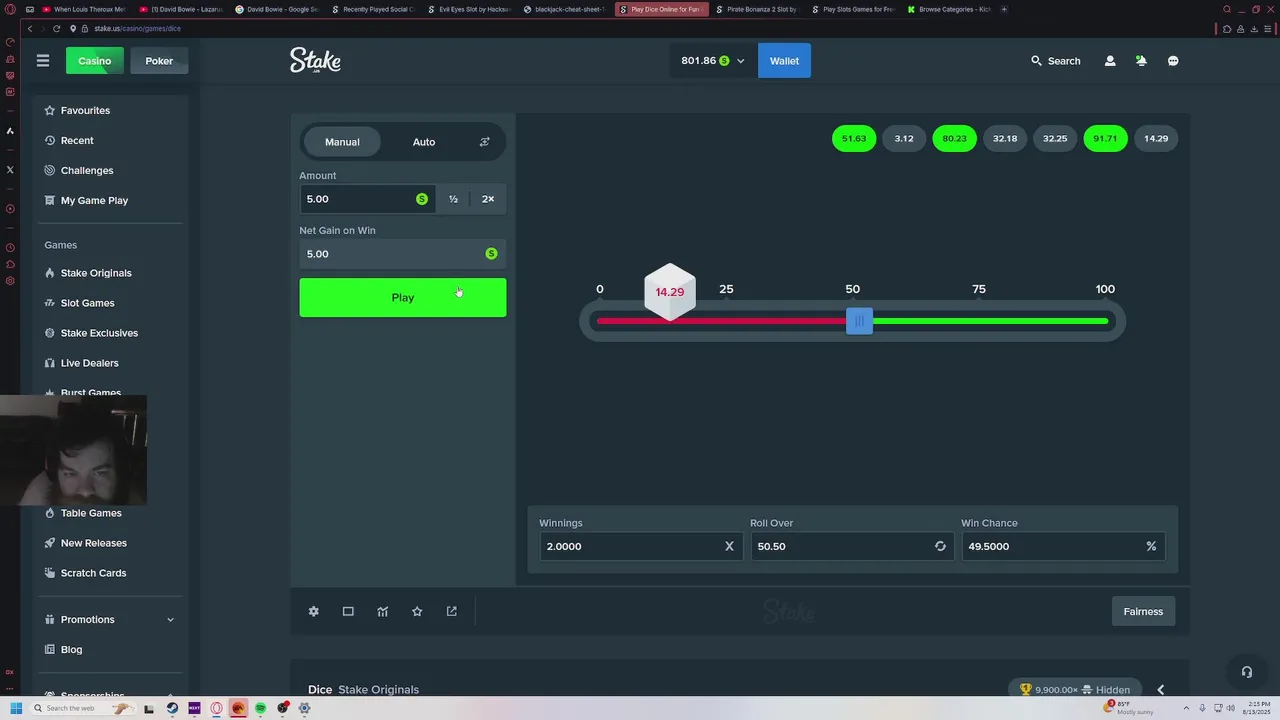Screen dimensions: 1280x720
Task: Toggle theatre mode rectangle icon
Action: click(x=348, y=611)
